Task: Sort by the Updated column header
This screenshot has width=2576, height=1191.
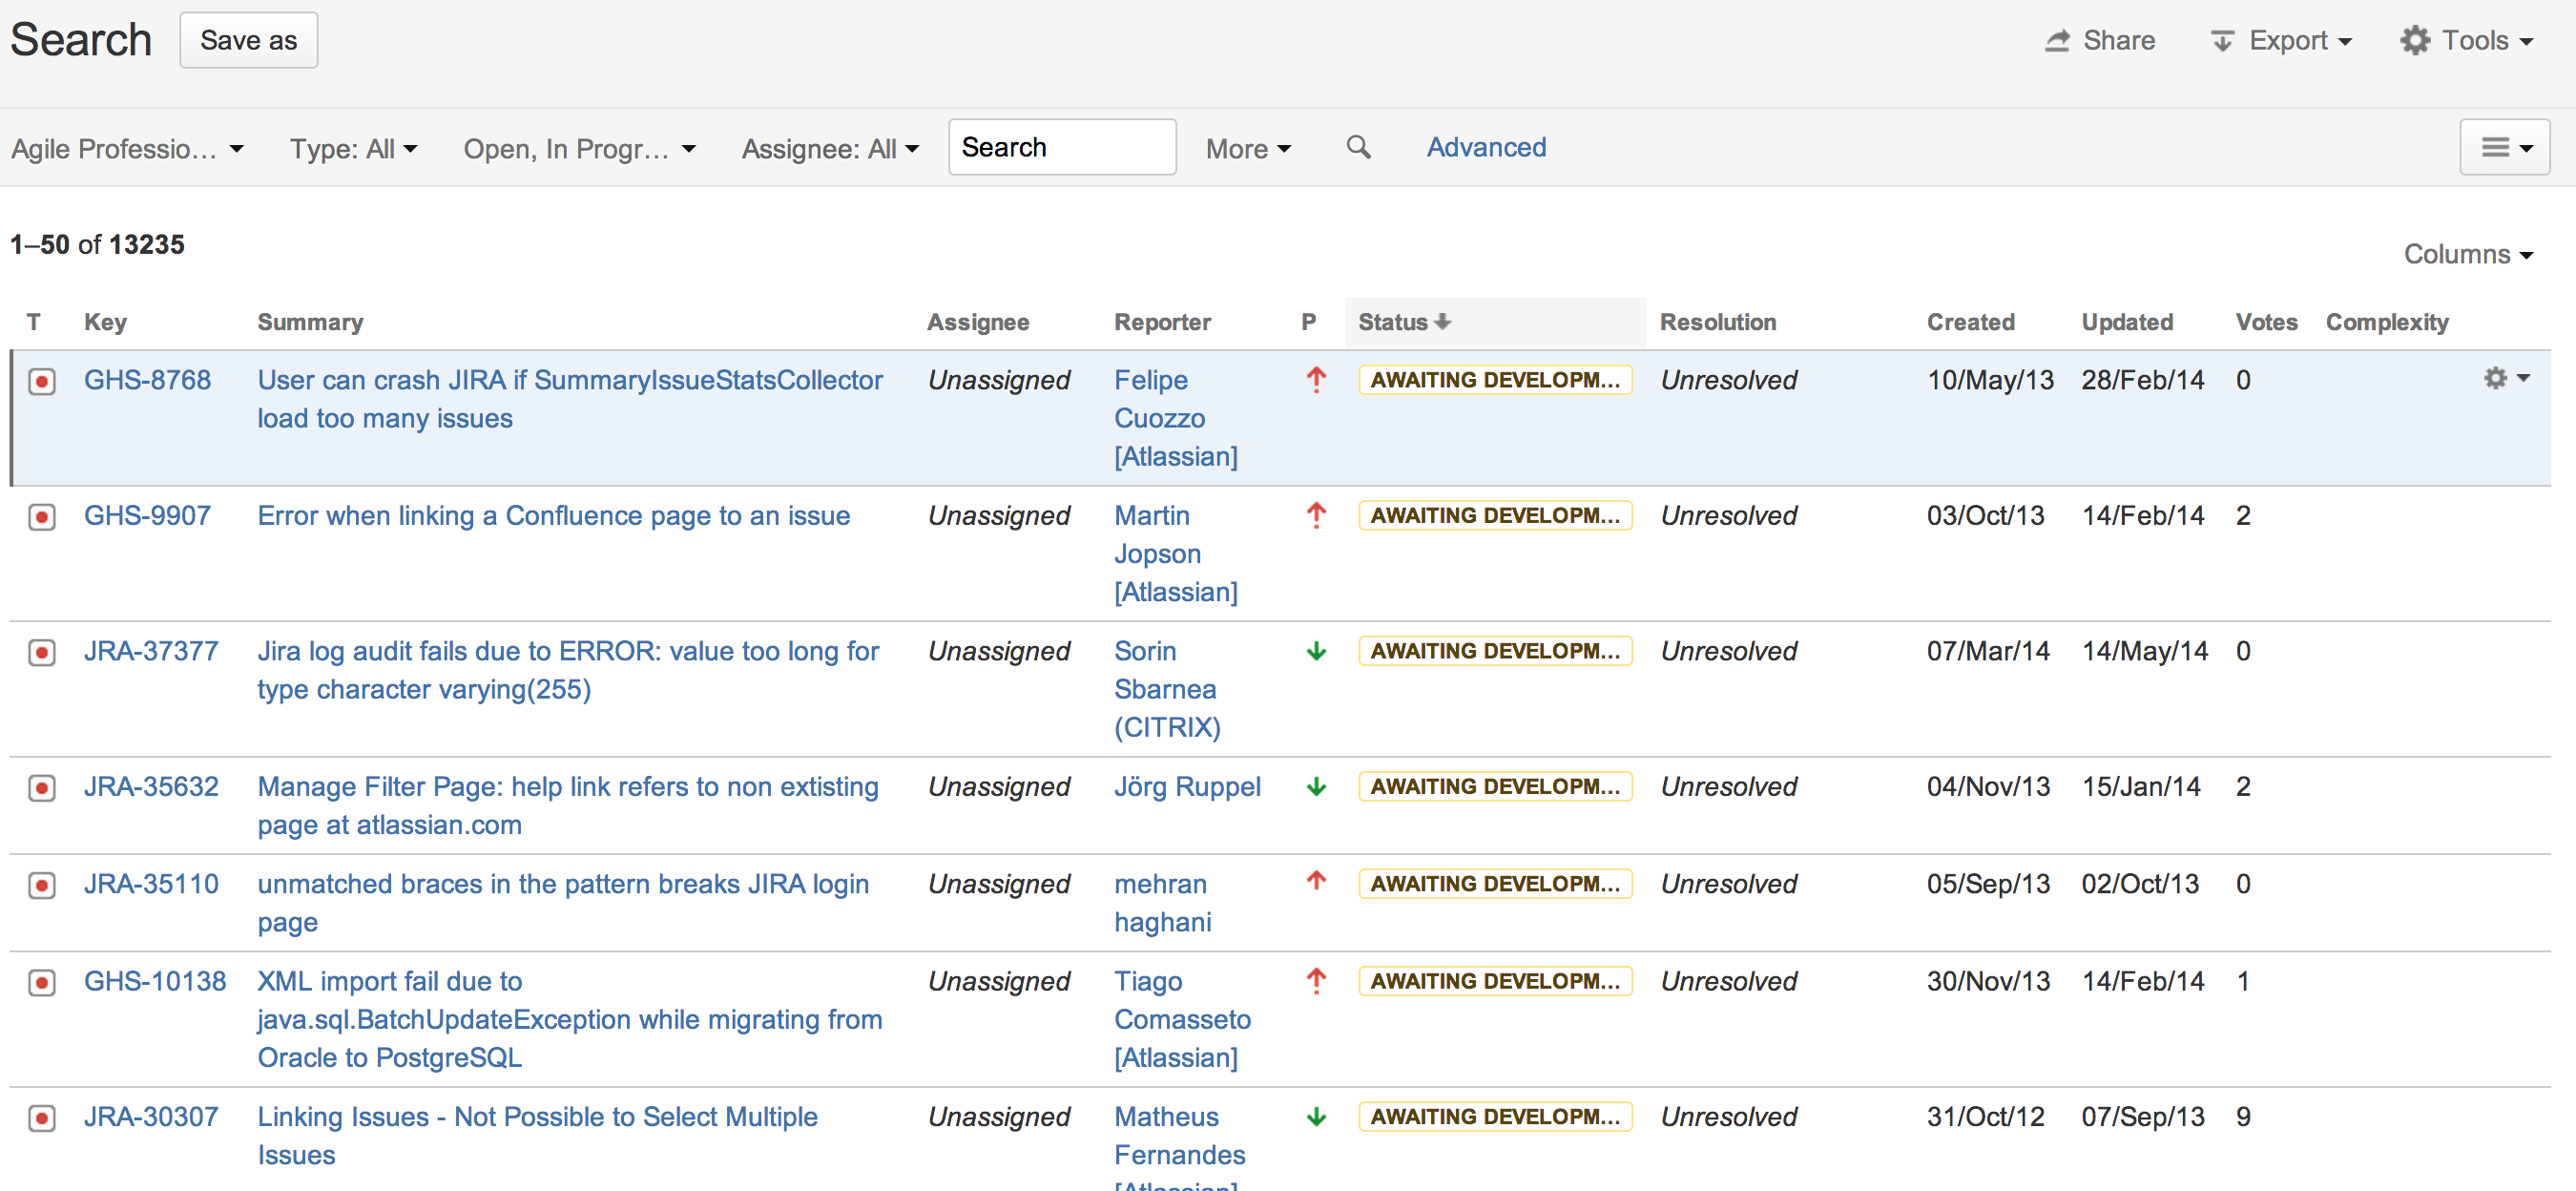Action: (2127, 322)
